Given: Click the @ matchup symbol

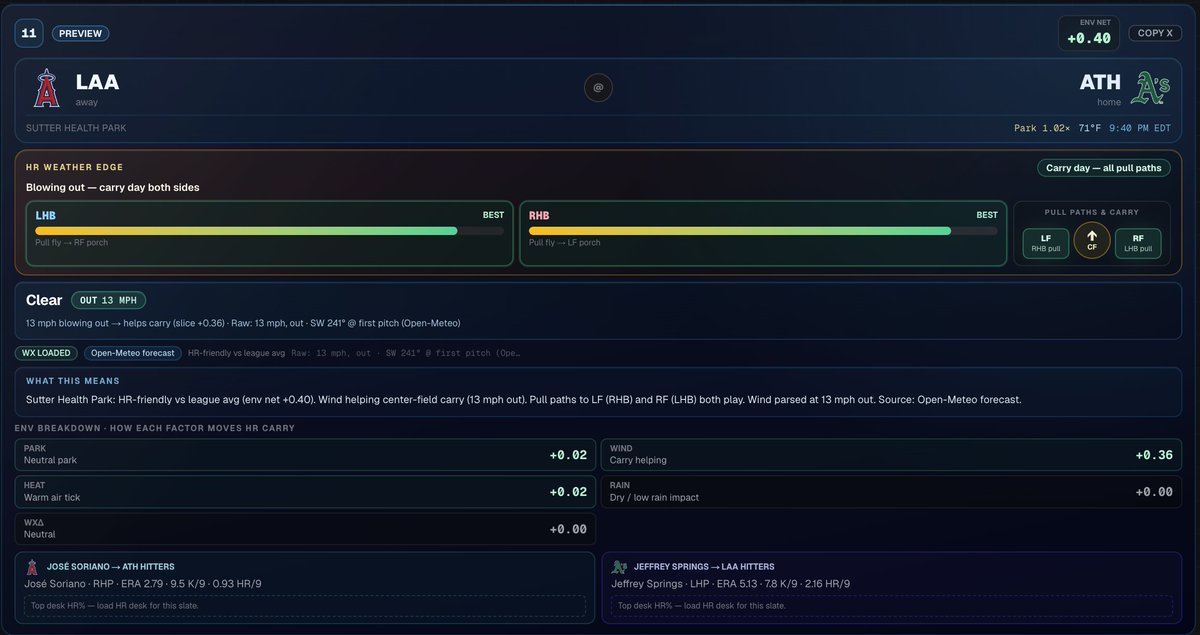Looking at the screenshot, I should [x=598, y=88].
